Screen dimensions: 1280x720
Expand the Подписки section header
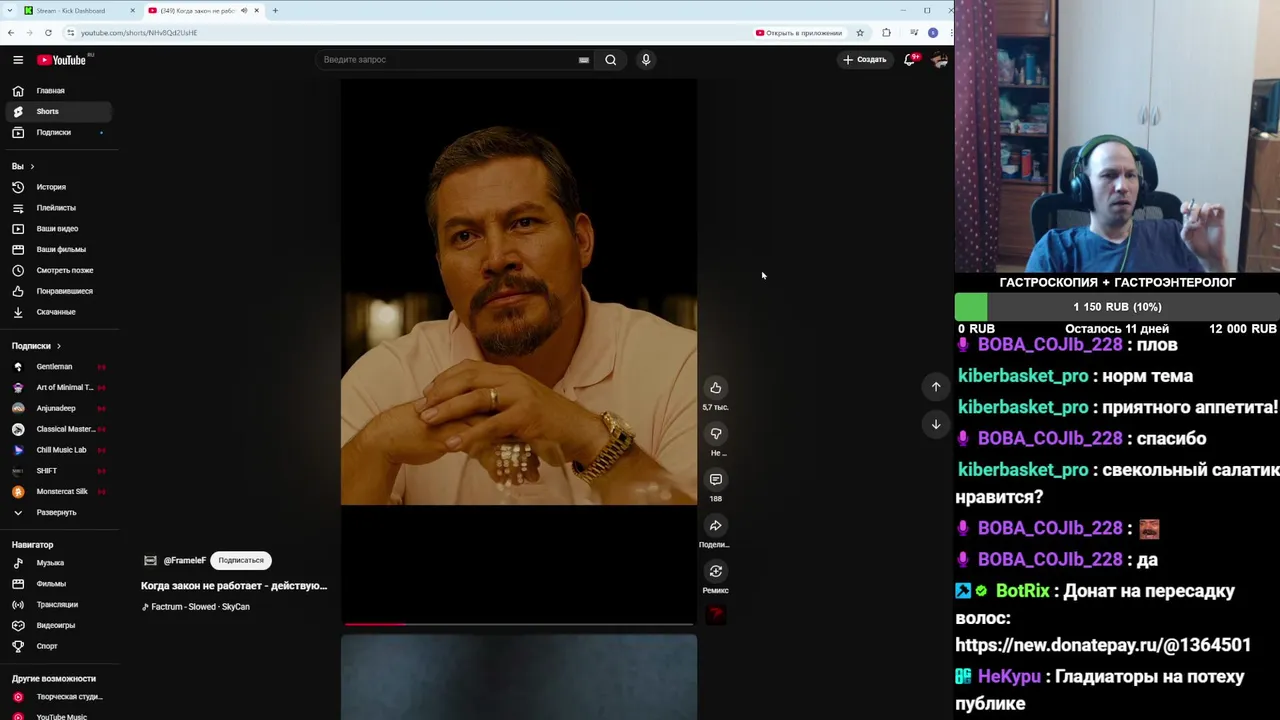click(36, 346)
